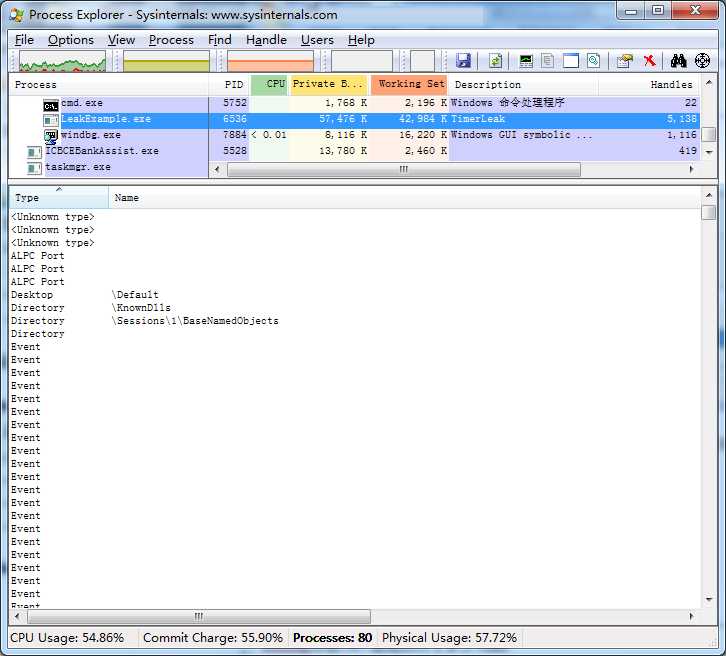The image size is (726, 656).
Task: Click the Refresh Now toolbar icon
Action: coord(495,61)
